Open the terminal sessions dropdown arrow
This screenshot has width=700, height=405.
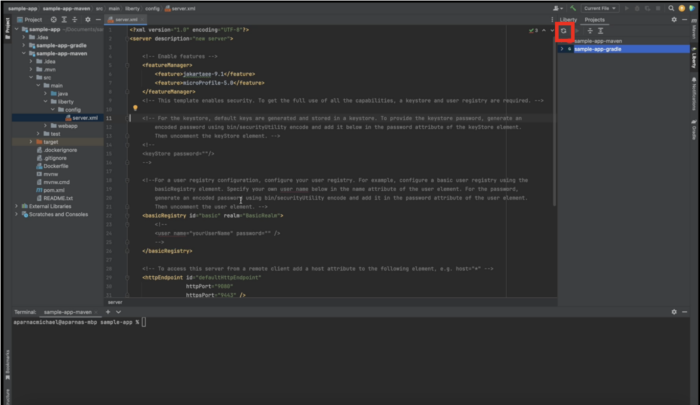(118, 312)
